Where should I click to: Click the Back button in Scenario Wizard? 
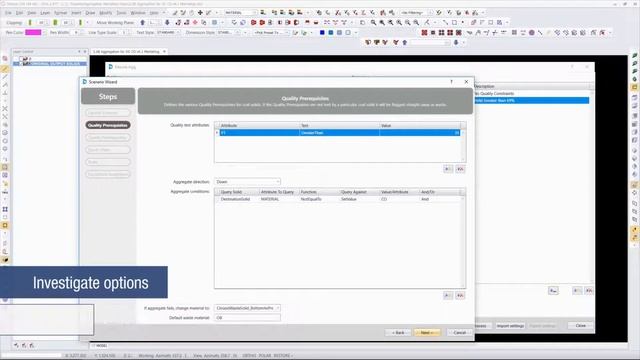tap(398, 333)
